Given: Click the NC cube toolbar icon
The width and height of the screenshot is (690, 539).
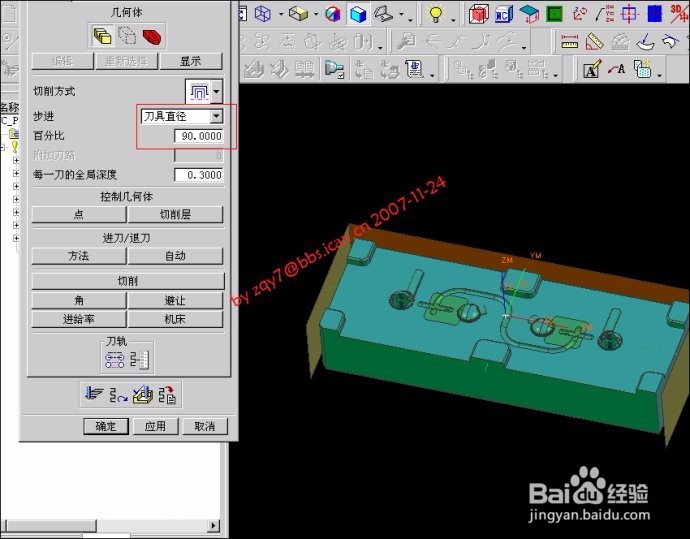Looking at the screenshot, I should pyautogui.click(x=503, y=14).
